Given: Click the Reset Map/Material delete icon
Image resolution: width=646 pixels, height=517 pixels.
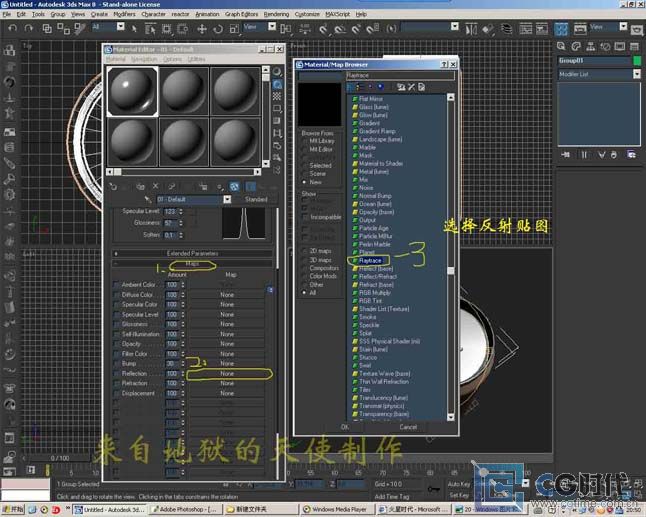Looking at the screenshot, I should (x=155, y=185).
